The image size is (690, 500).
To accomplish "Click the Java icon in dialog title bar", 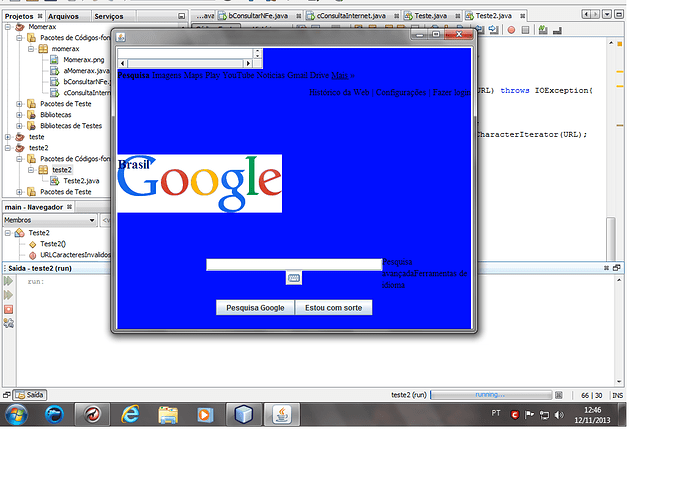I will (121, 37).
